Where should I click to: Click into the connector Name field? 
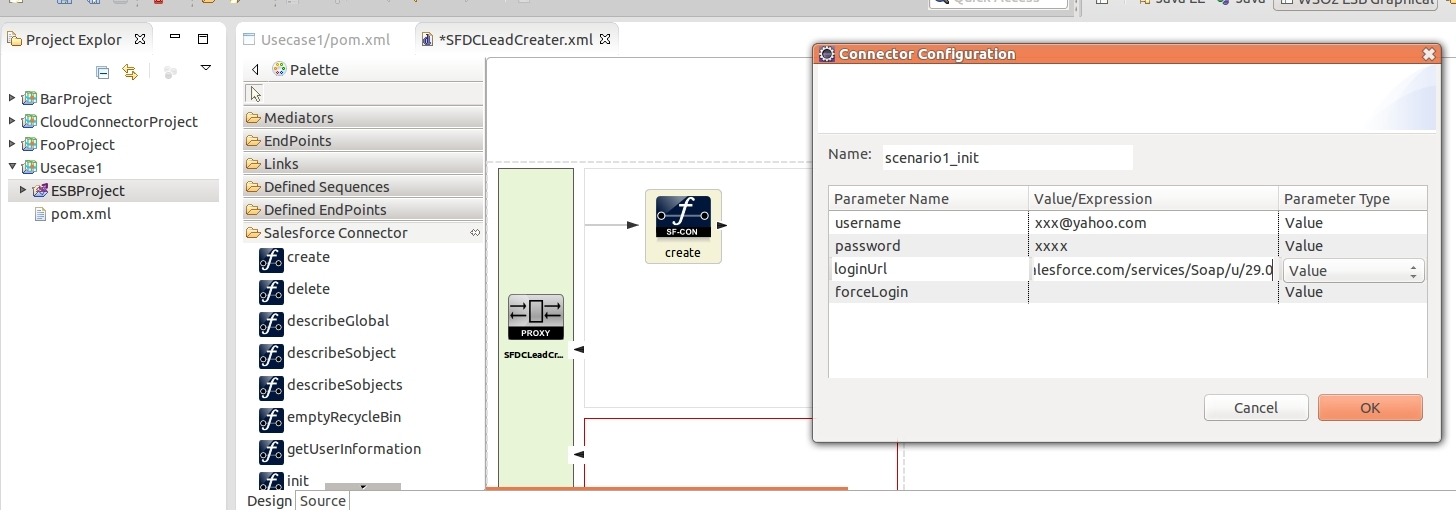pos(1005,158)
